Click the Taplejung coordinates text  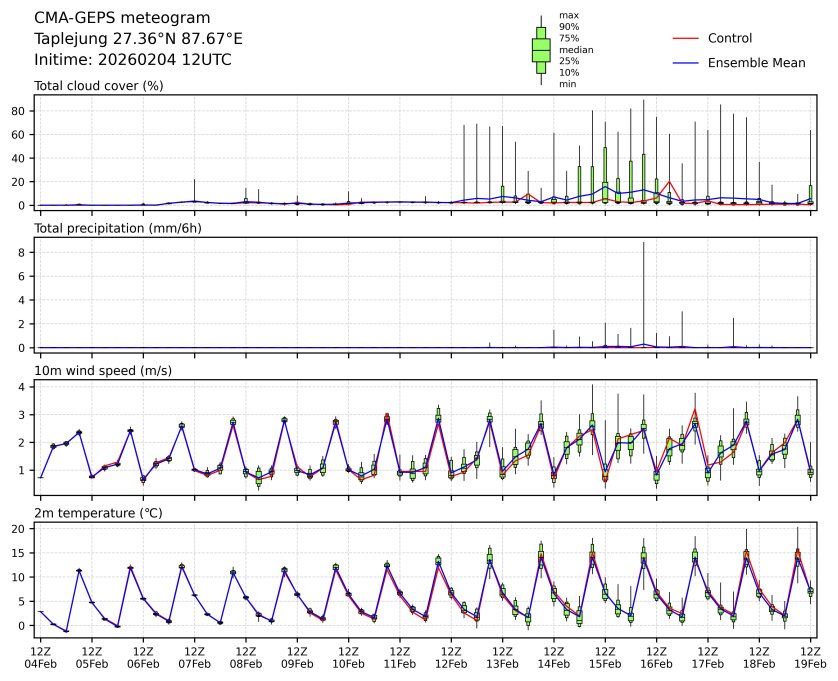(x=138, y=39)
